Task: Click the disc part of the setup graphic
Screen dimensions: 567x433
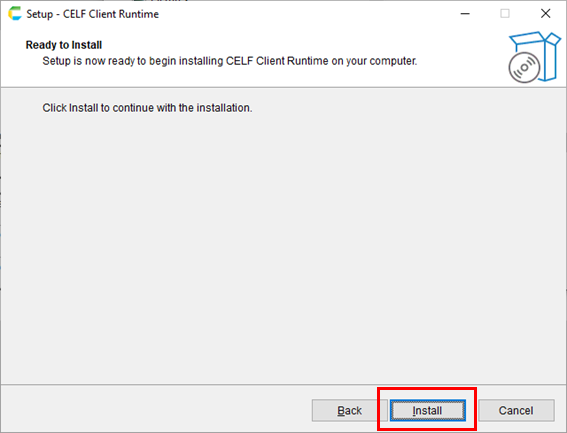Action: 524,68
